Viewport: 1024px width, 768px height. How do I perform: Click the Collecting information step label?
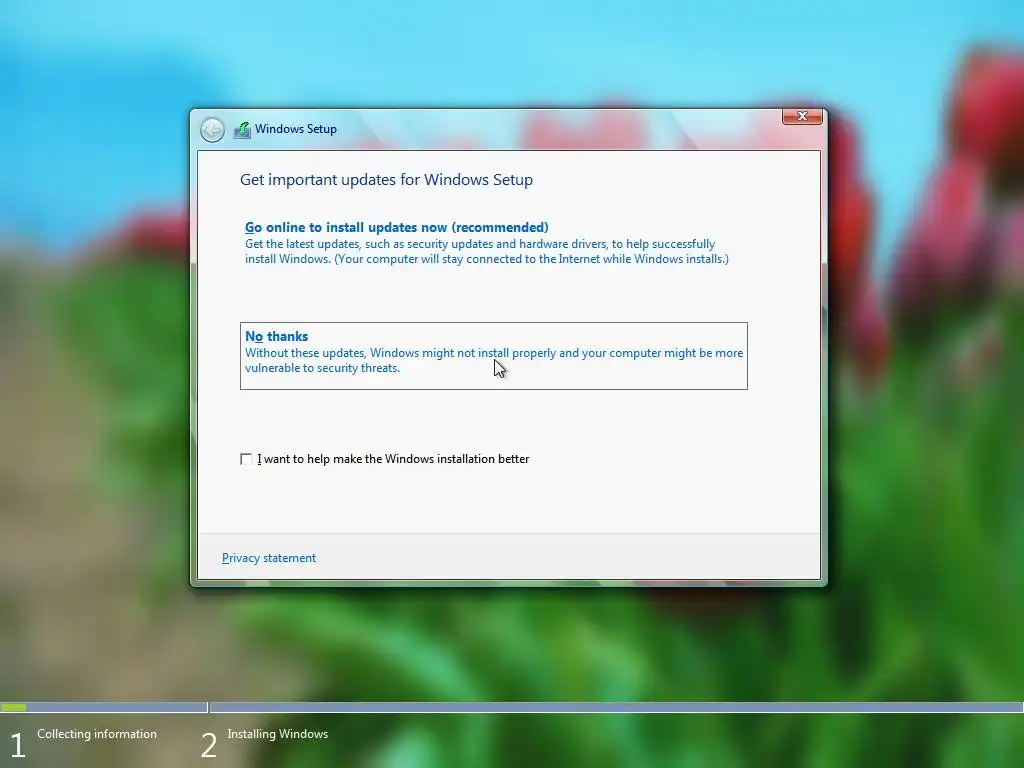(97, 733)
